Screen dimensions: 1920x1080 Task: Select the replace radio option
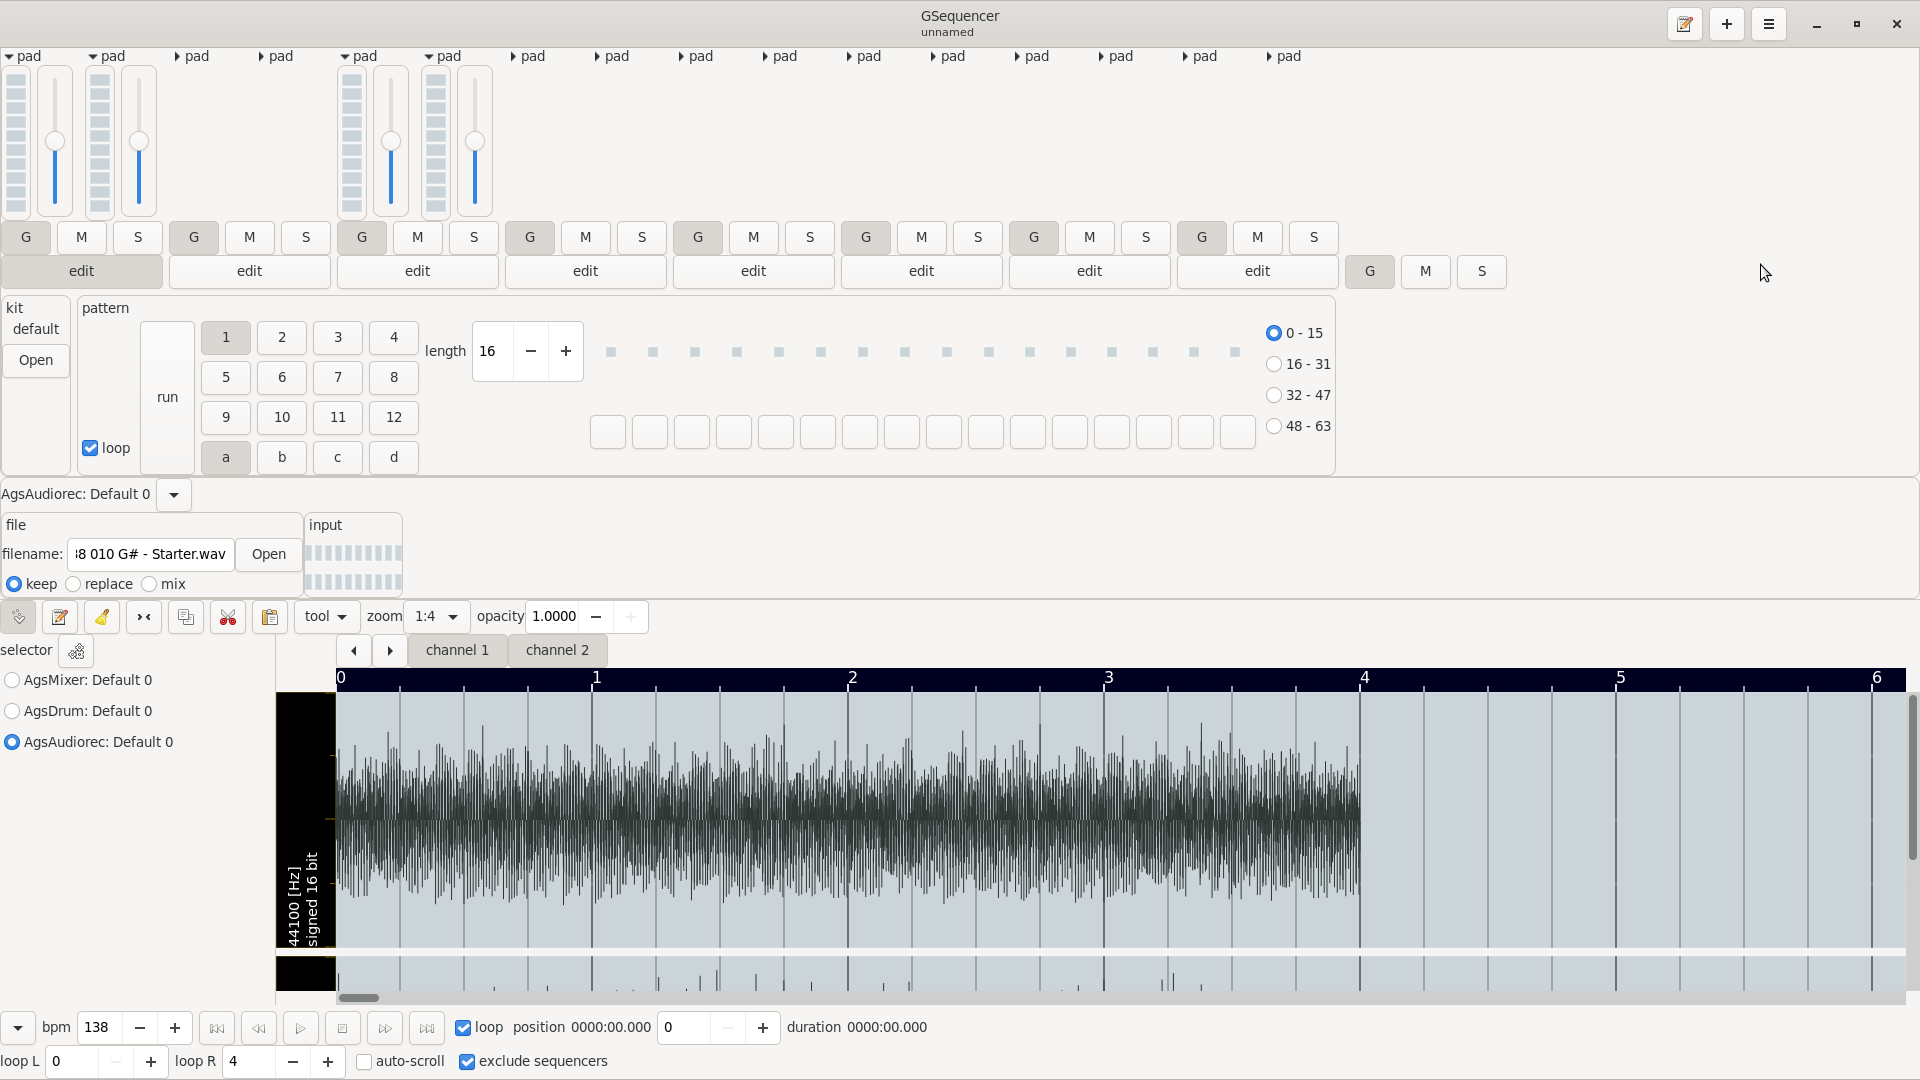73,584
